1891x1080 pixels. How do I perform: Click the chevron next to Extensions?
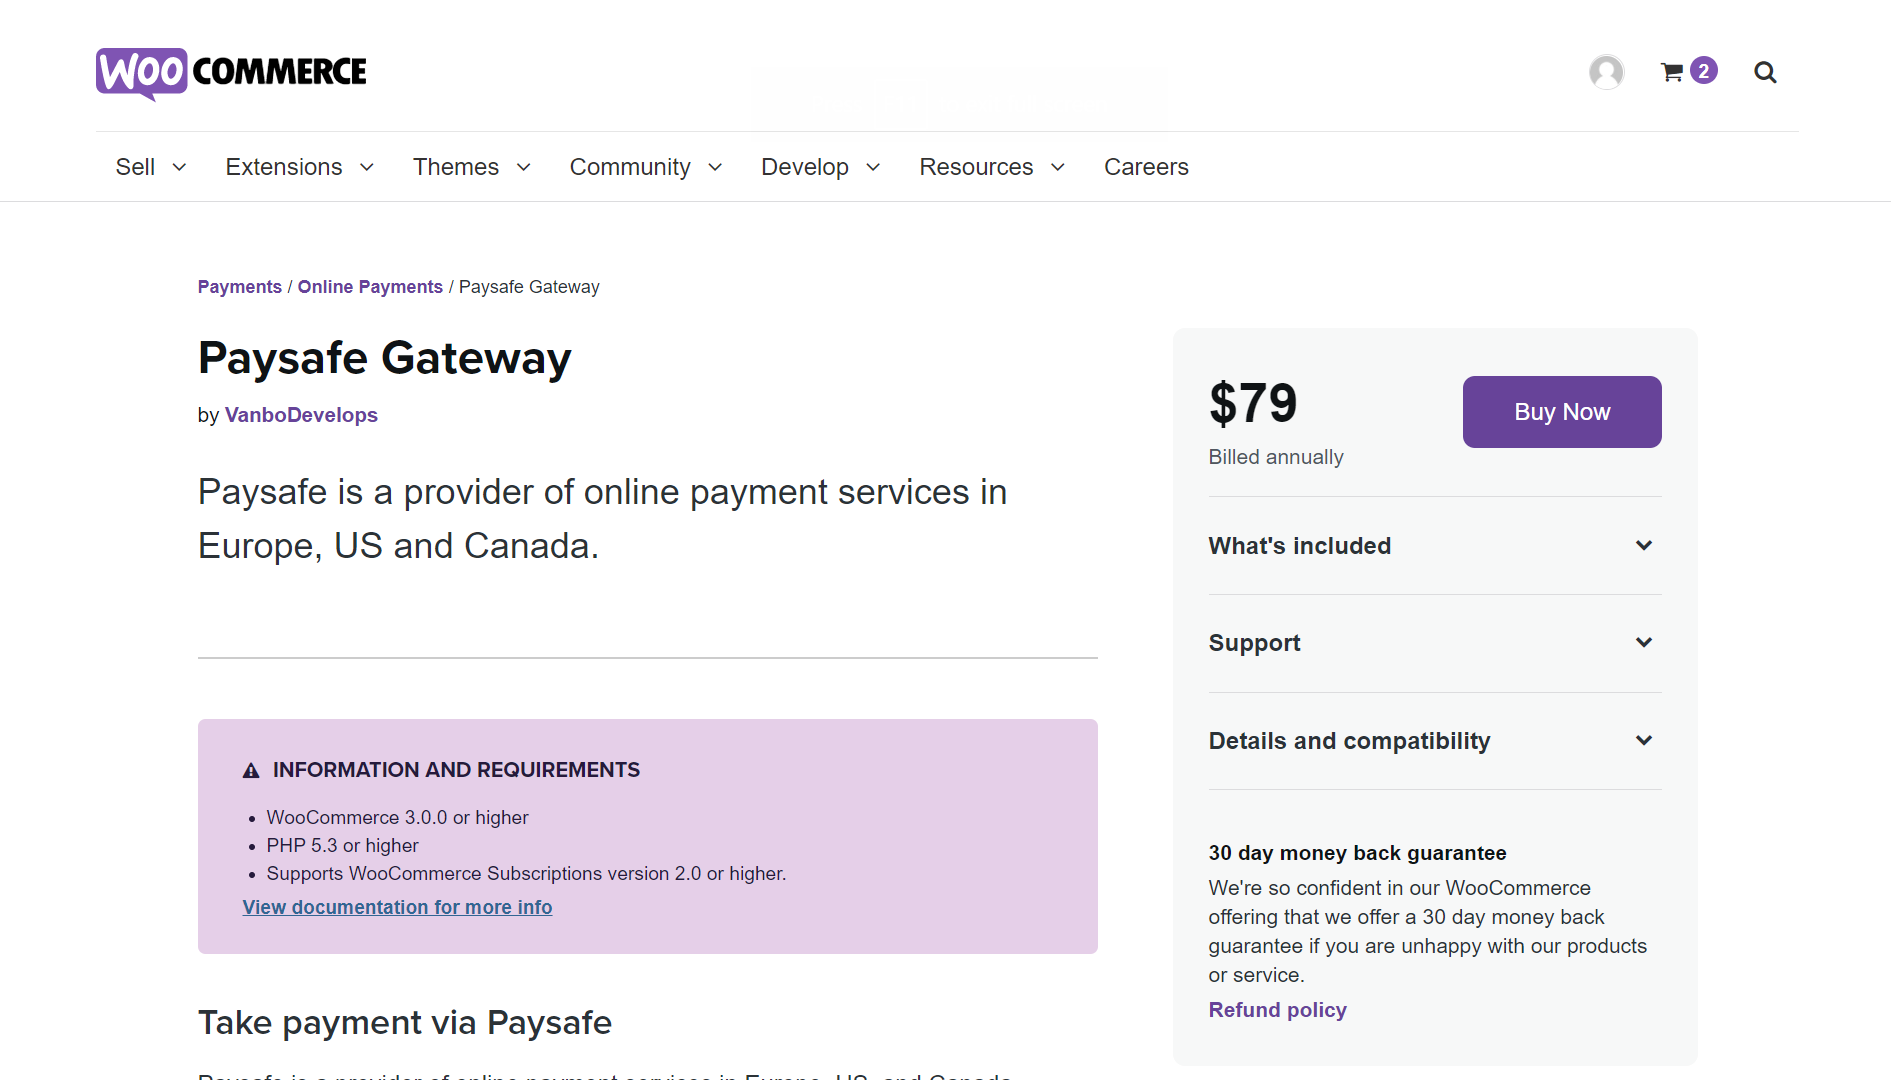point(367,167)
